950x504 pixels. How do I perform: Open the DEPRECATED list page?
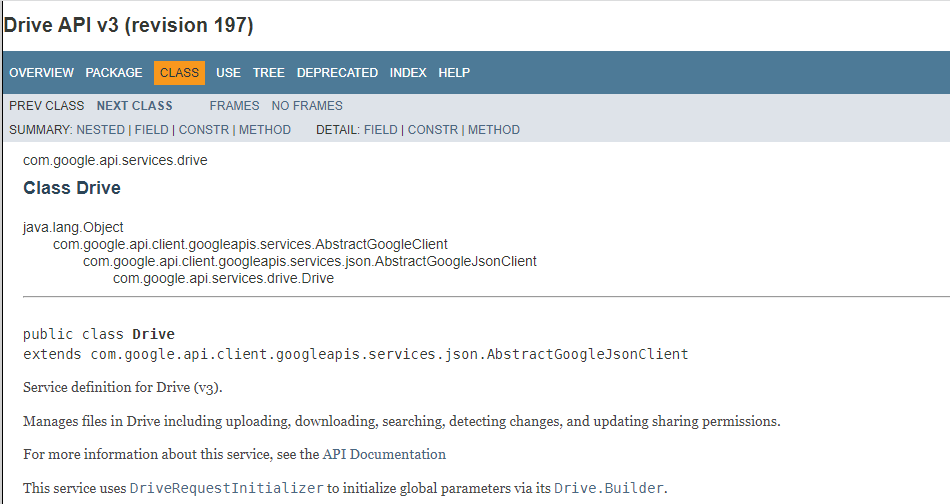(337, 73)
